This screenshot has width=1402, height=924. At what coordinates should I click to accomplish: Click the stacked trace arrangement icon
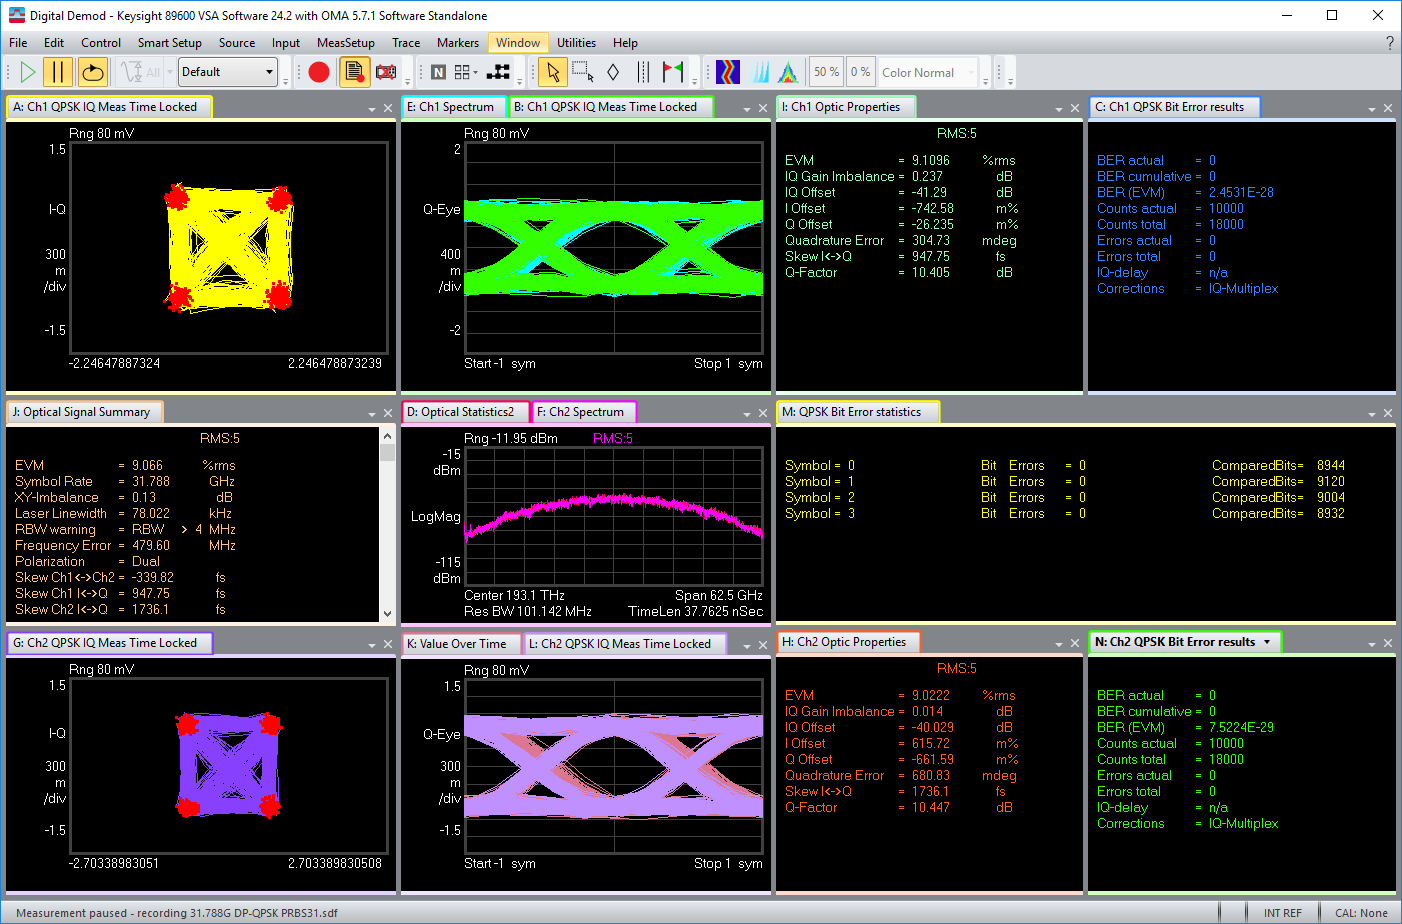click(498, 72)
